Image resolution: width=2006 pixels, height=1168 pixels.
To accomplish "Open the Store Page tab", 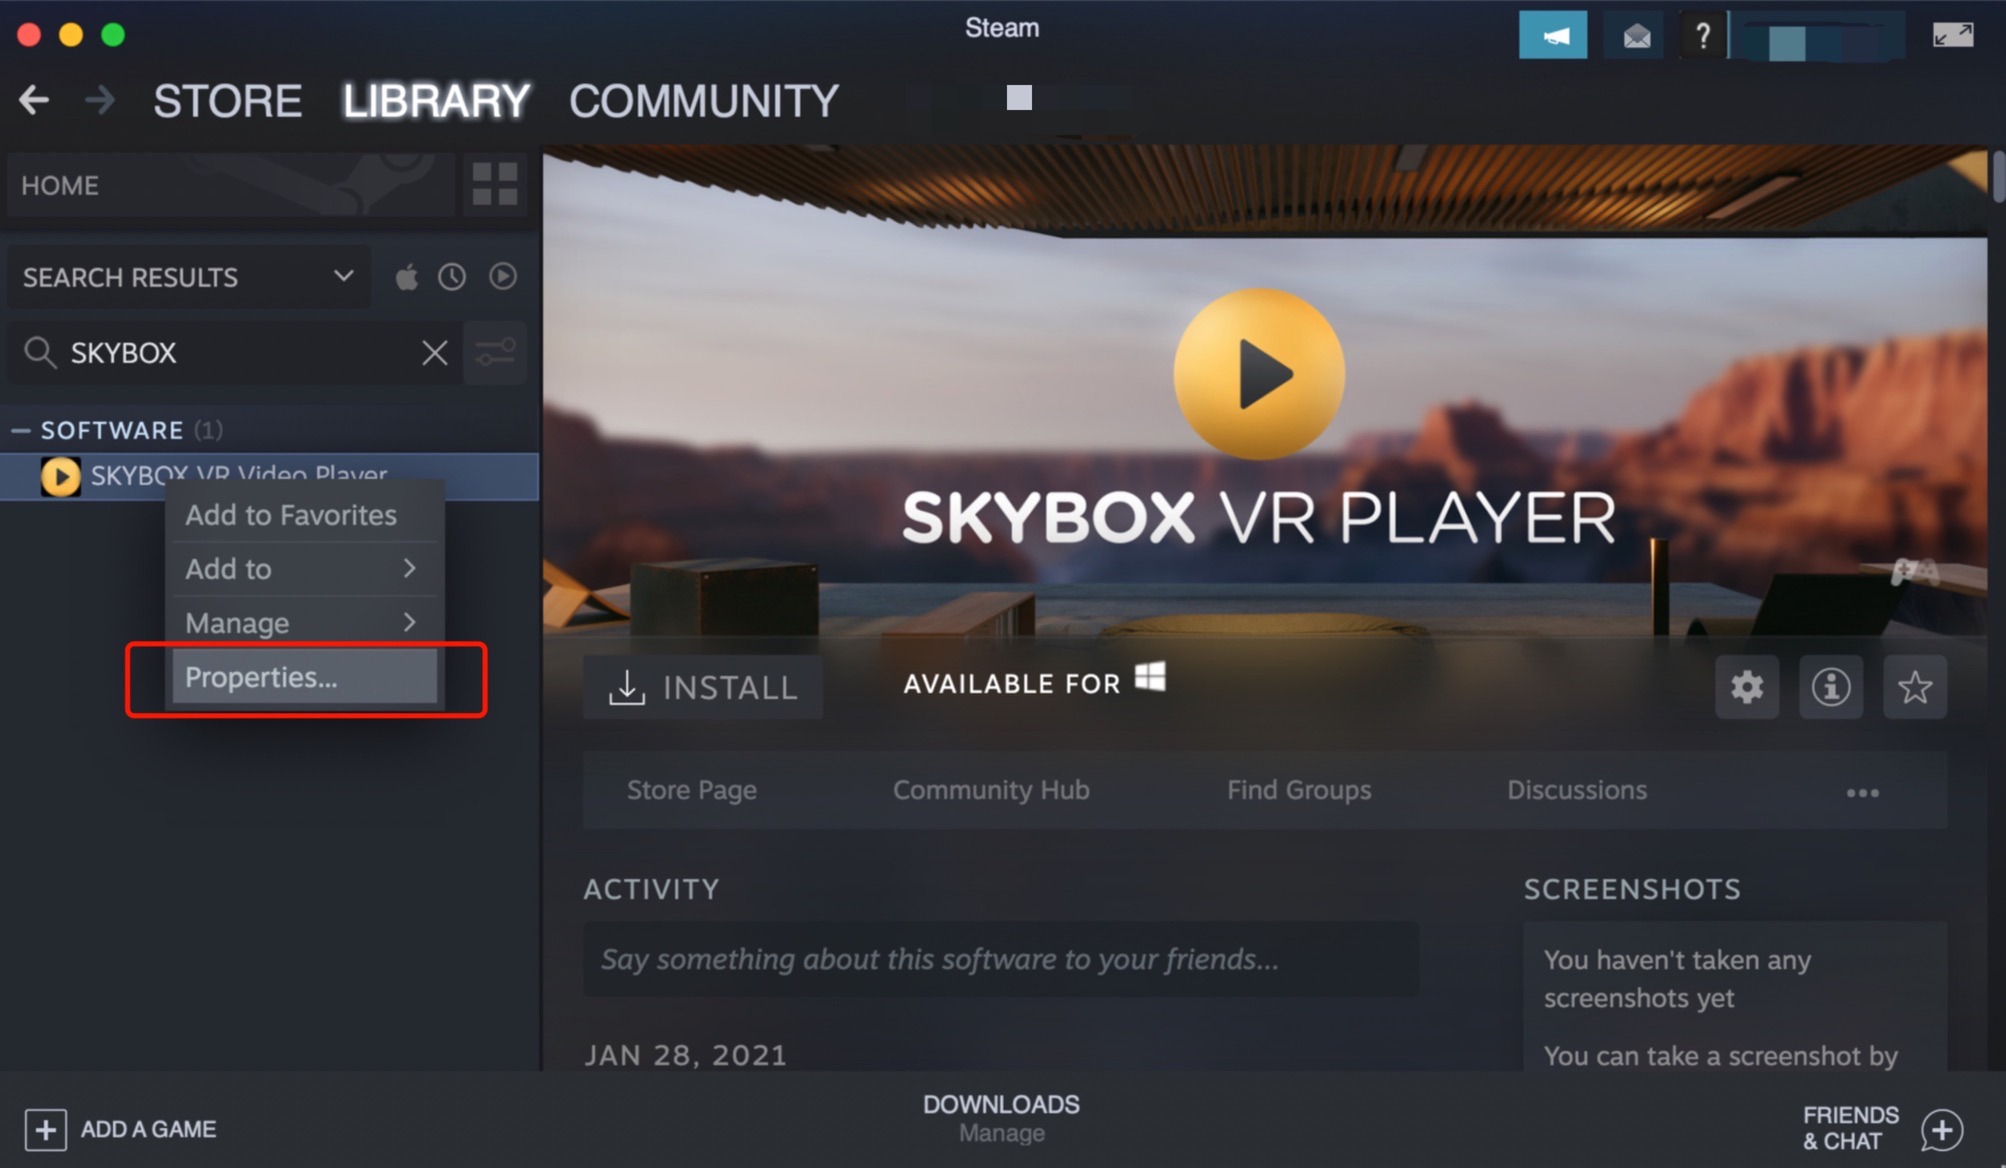I will pyautogui.click(x=691, y=788).
